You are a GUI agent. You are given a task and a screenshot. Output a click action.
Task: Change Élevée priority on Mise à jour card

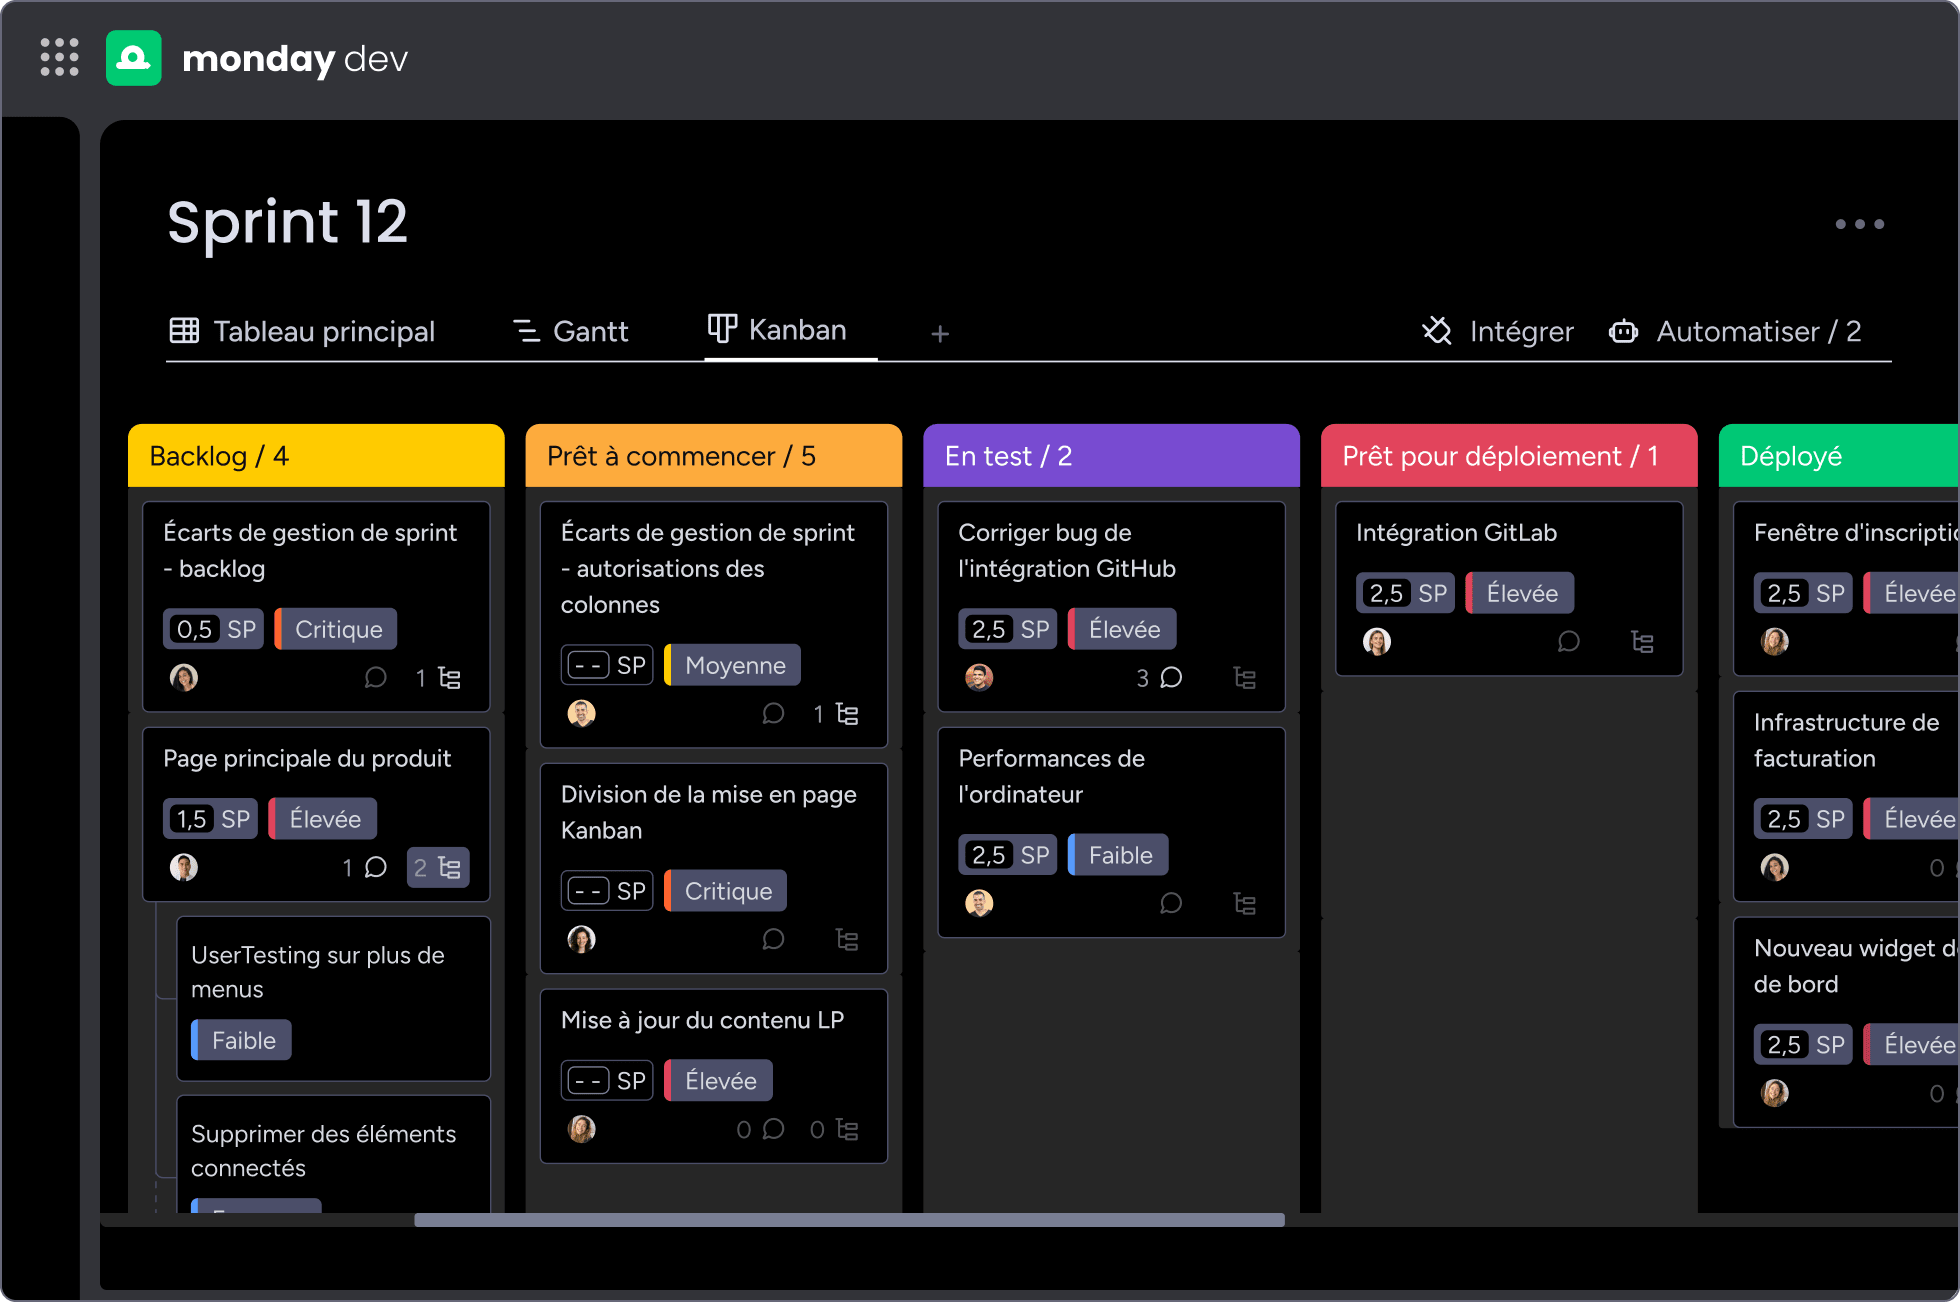pos(719,1081)
